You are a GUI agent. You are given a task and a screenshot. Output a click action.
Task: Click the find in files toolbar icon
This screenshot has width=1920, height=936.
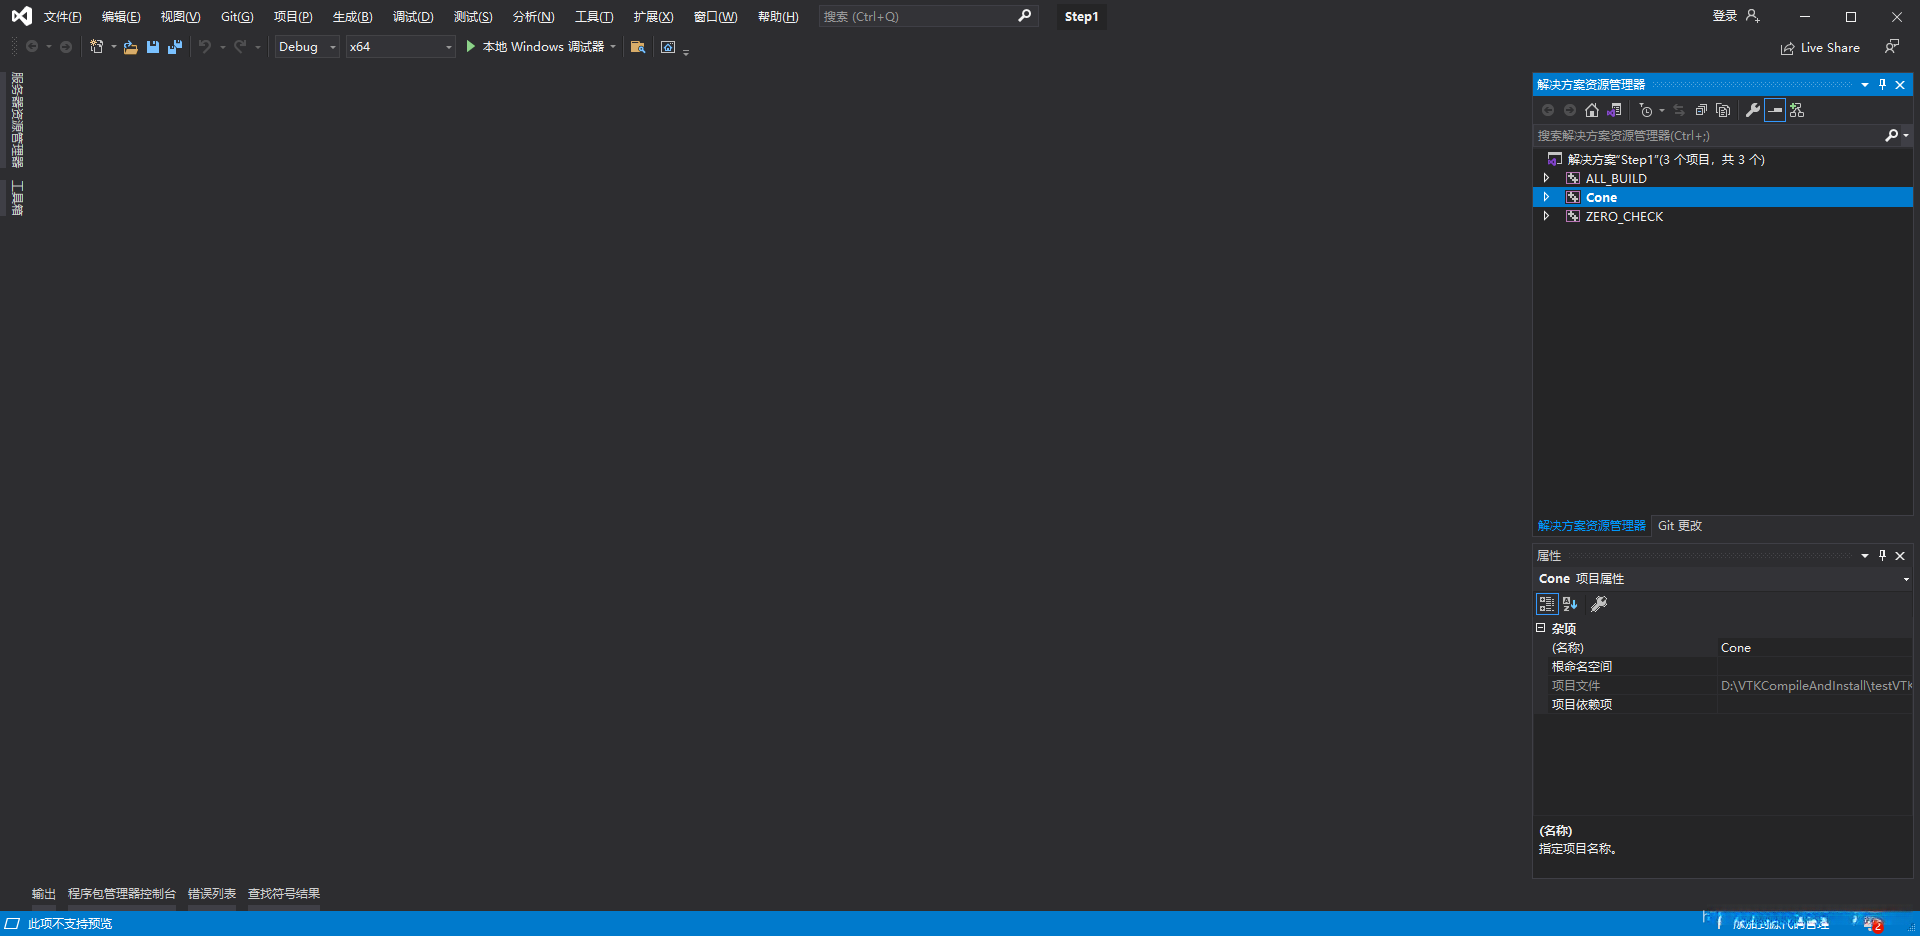[x=638, y=47]
